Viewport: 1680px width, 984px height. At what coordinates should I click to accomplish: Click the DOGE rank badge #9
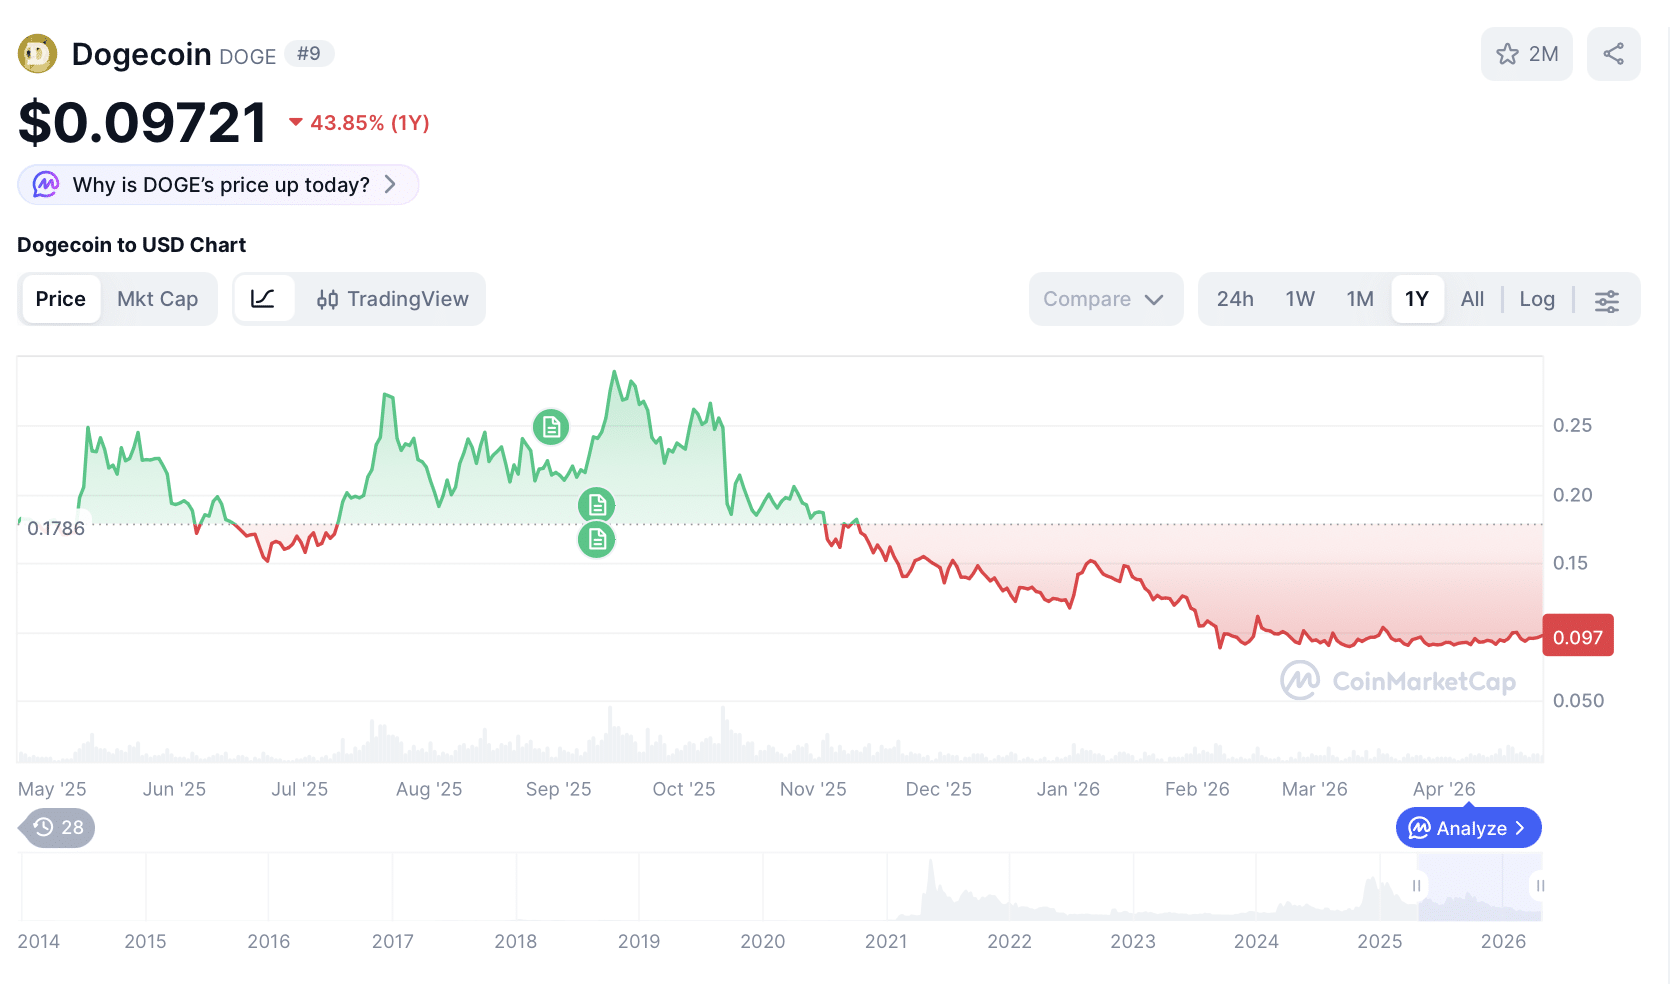(x=309, y=53)
